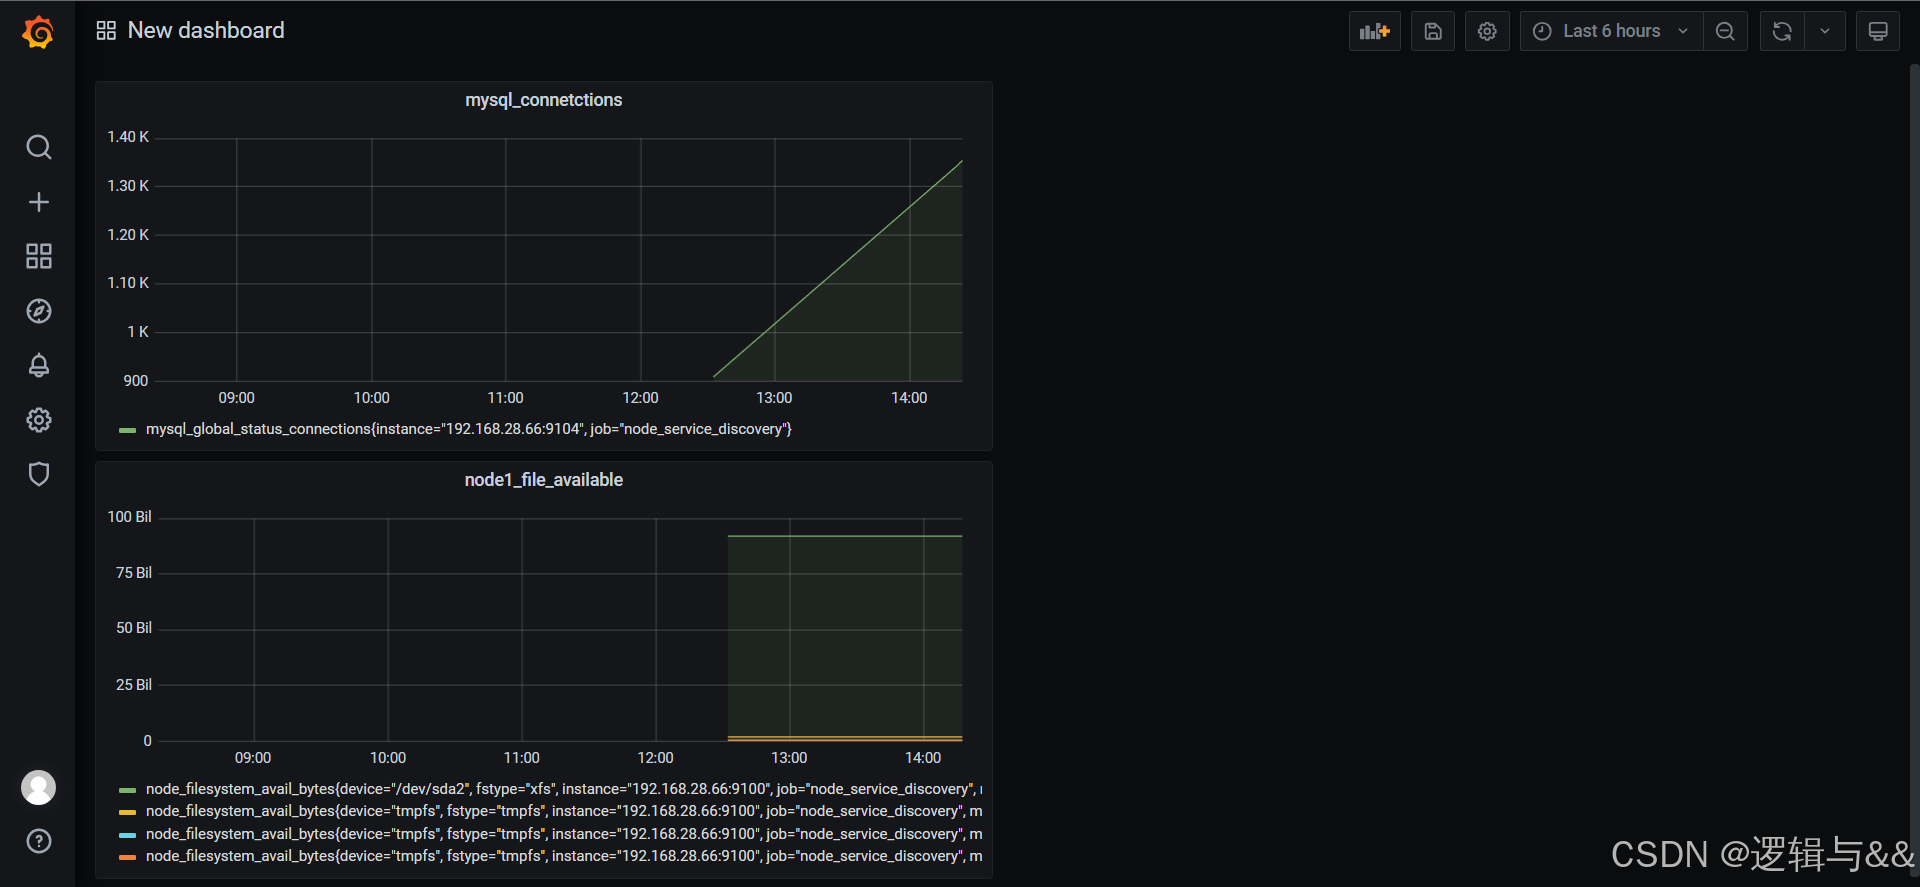Open the Search dashboards icon in sidebar
This screenshot has width=1920, height=887.
38,147
